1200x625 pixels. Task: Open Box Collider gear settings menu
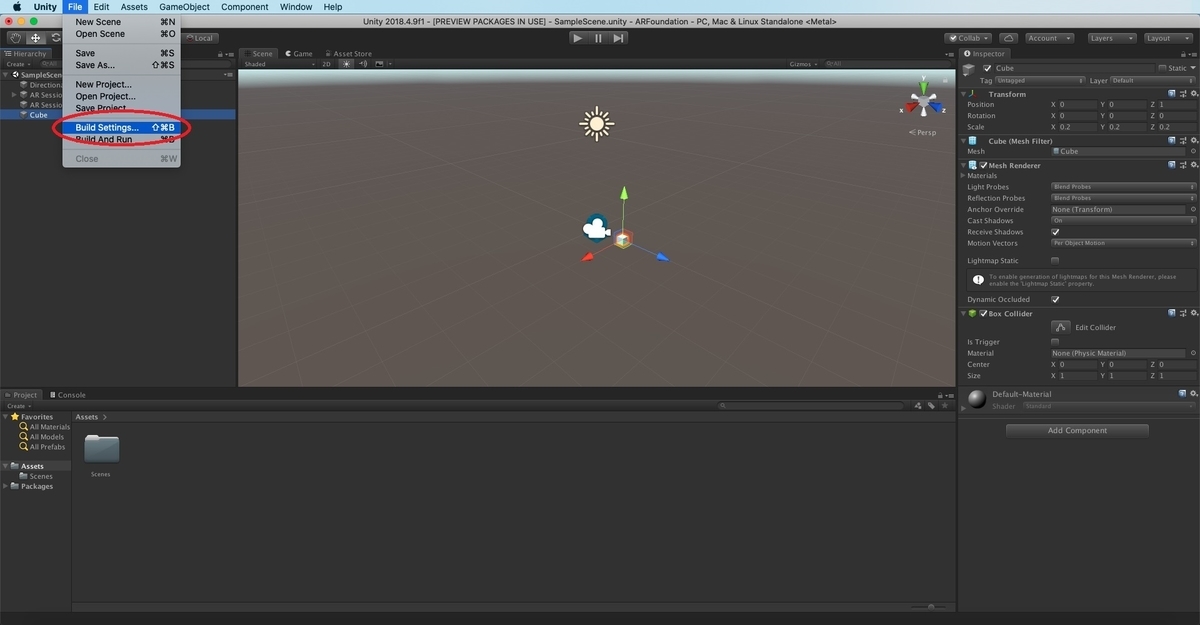tap(1192, 313)
